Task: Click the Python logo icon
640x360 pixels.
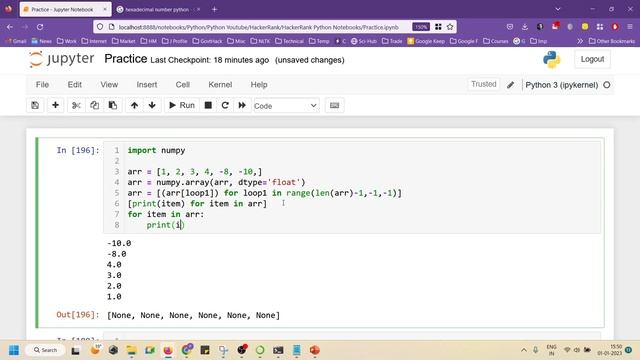Action: pyautogui.click(x=551, y=60)
